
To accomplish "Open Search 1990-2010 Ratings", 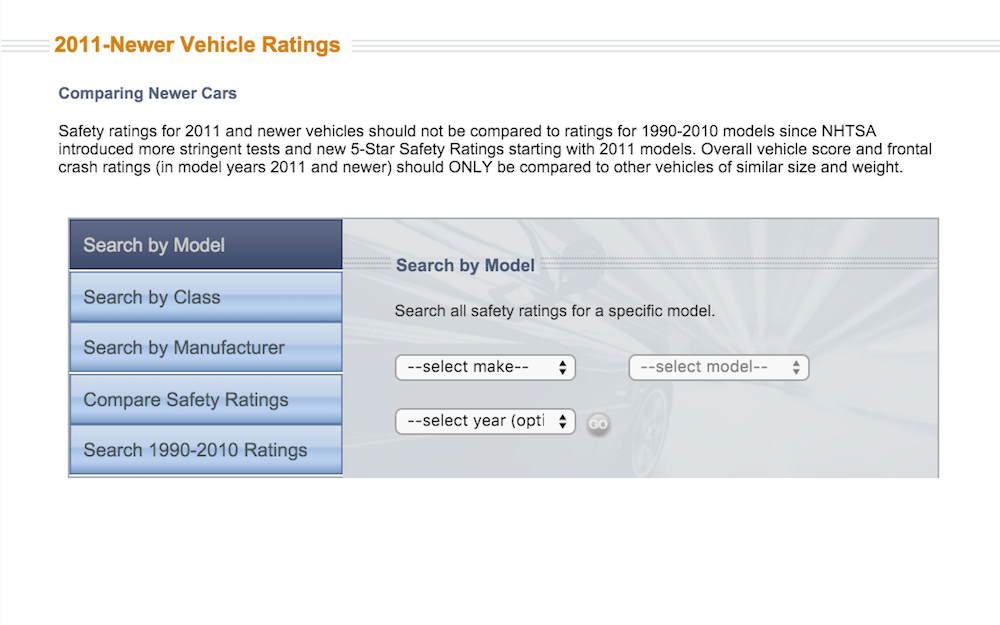I will pyautogui.click(x=205, y=449).
